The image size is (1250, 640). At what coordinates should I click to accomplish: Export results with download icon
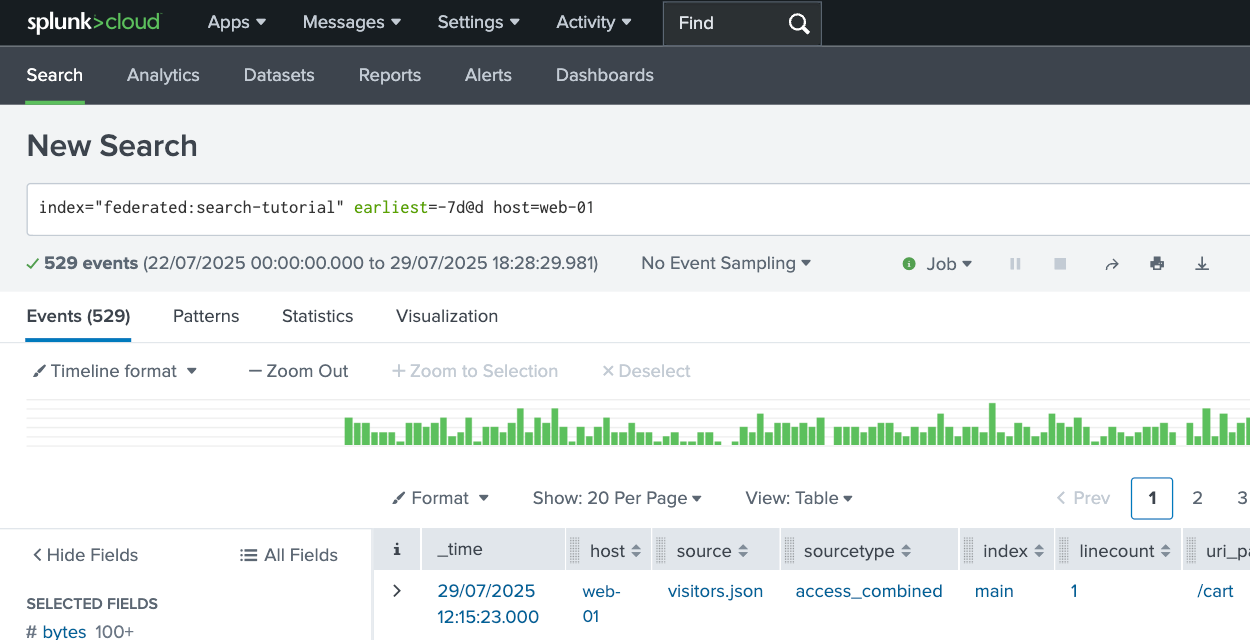click(x=1202, y=264)
